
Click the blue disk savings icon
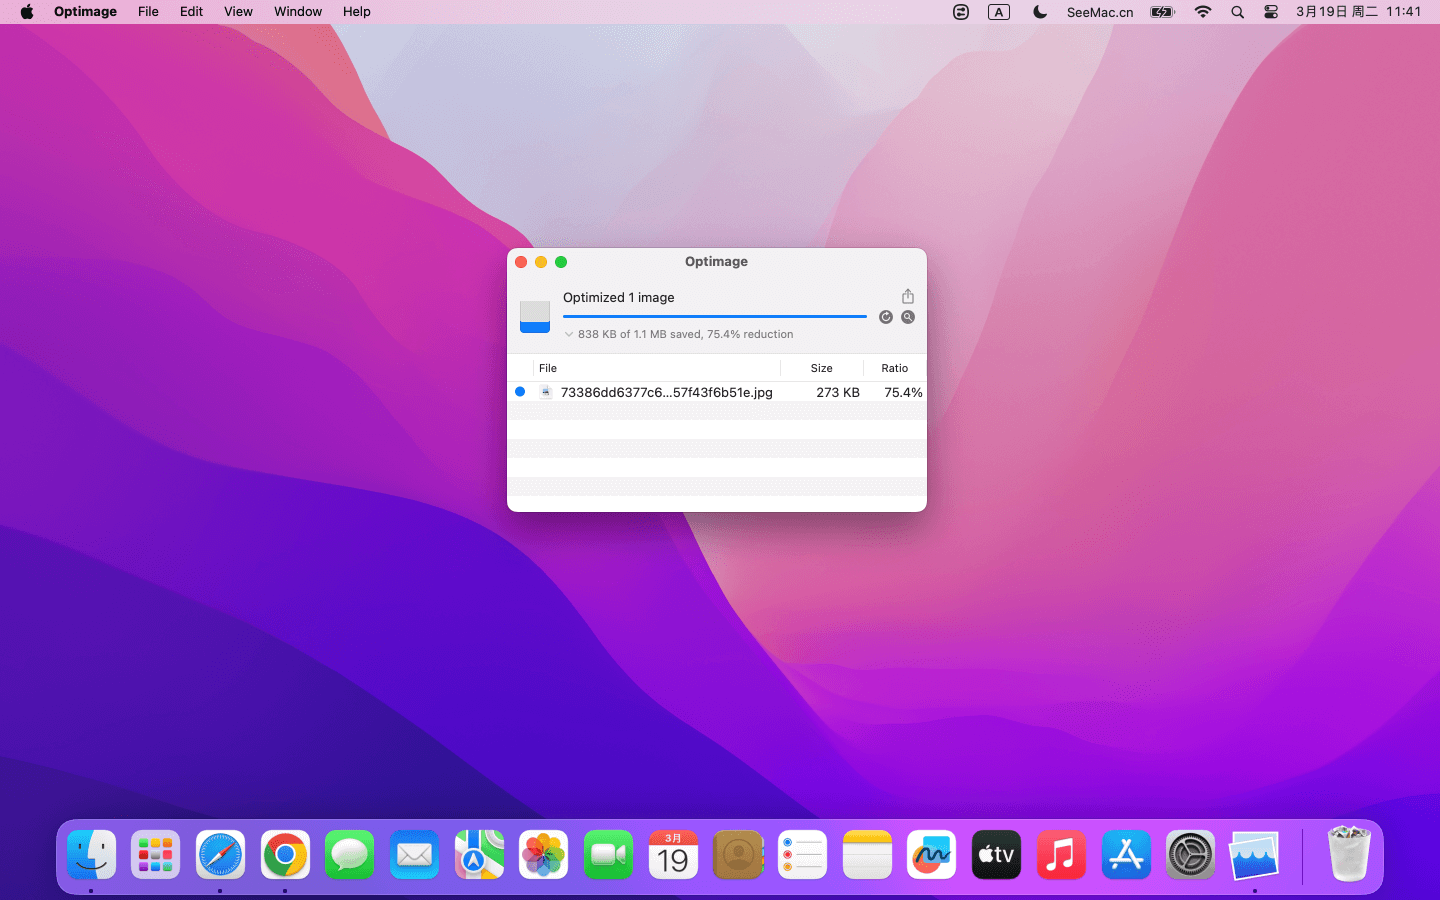[x=535, y=317]
